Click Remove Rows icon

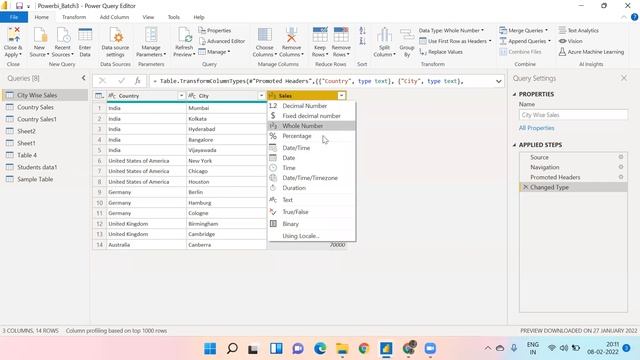pyautogui.click(x=341, y=35)
